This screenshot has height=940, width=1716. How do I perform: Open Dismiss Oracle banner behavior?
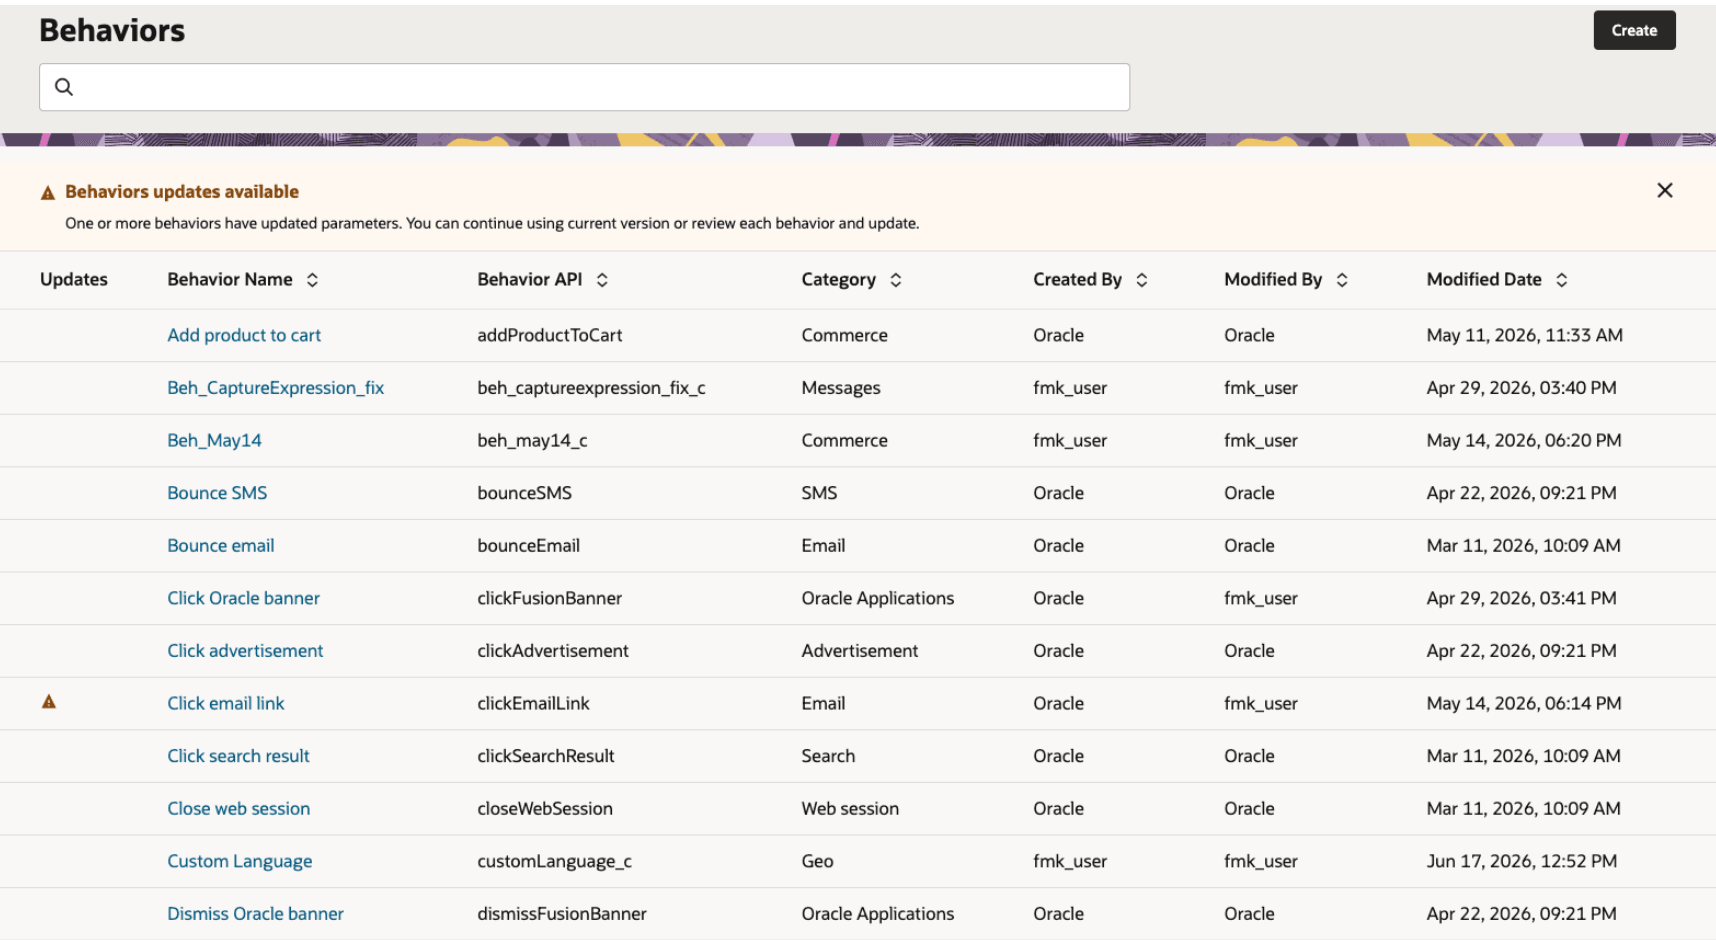tap(255, 914)
